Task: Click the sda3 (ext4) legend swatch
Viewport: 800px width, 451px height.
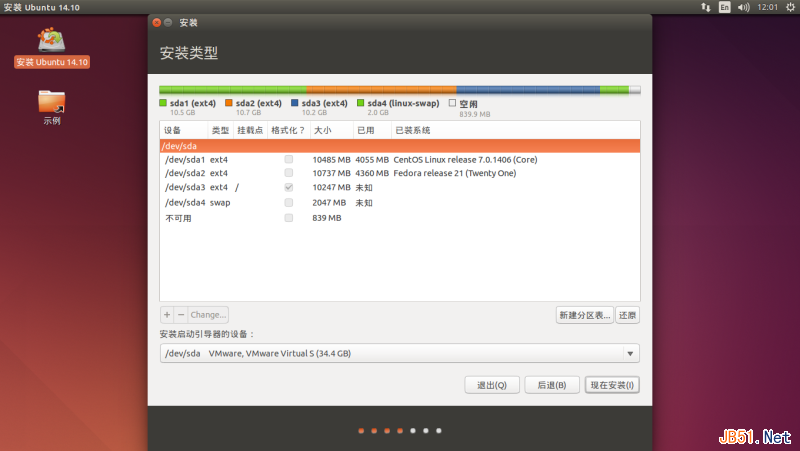Action: tap(294, 103)
